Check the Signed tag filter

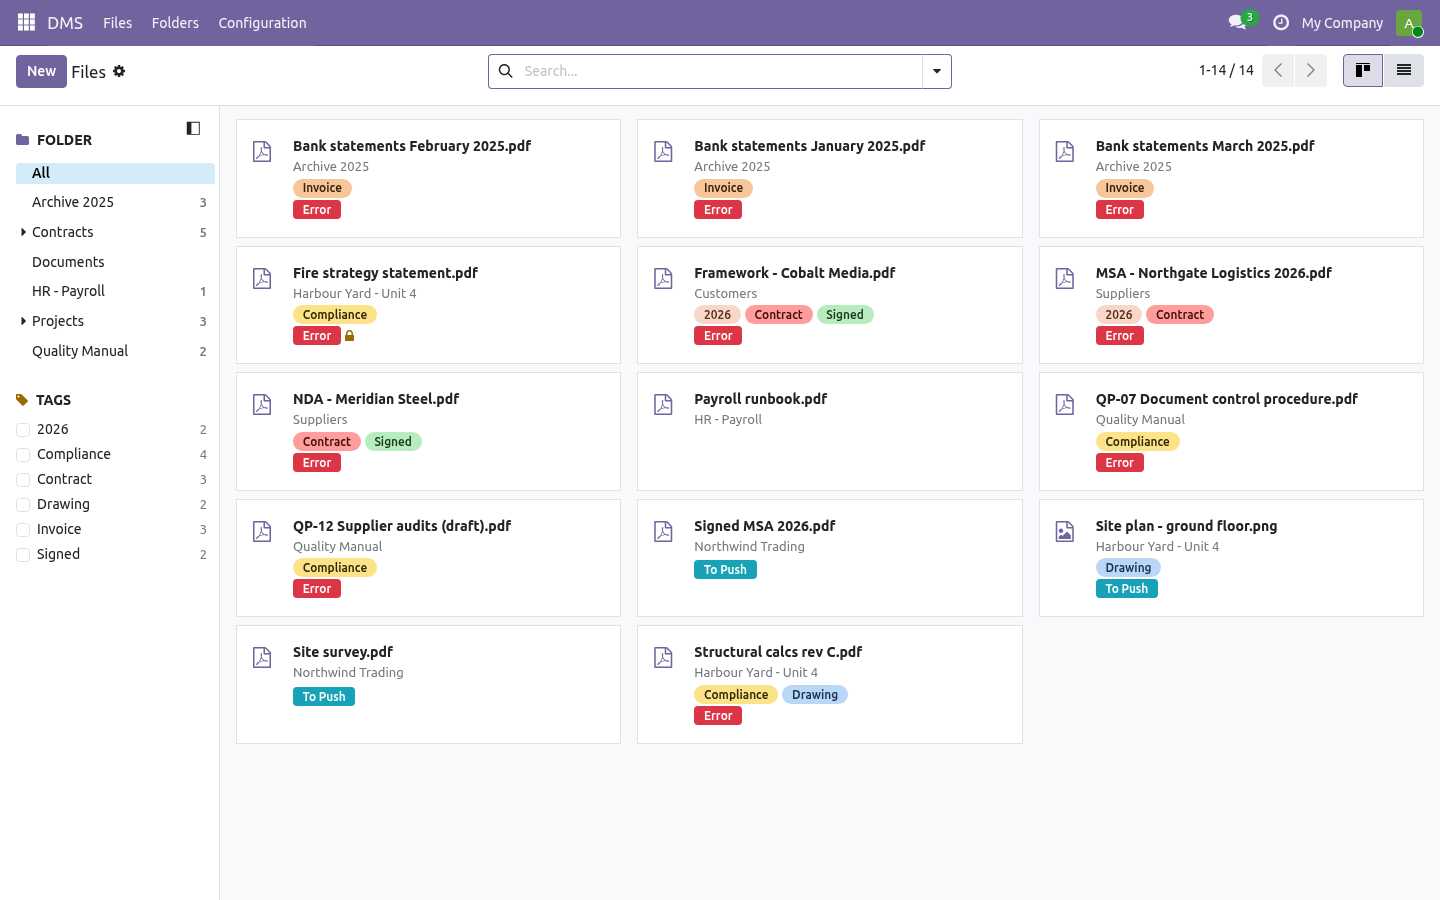[23, 555]
